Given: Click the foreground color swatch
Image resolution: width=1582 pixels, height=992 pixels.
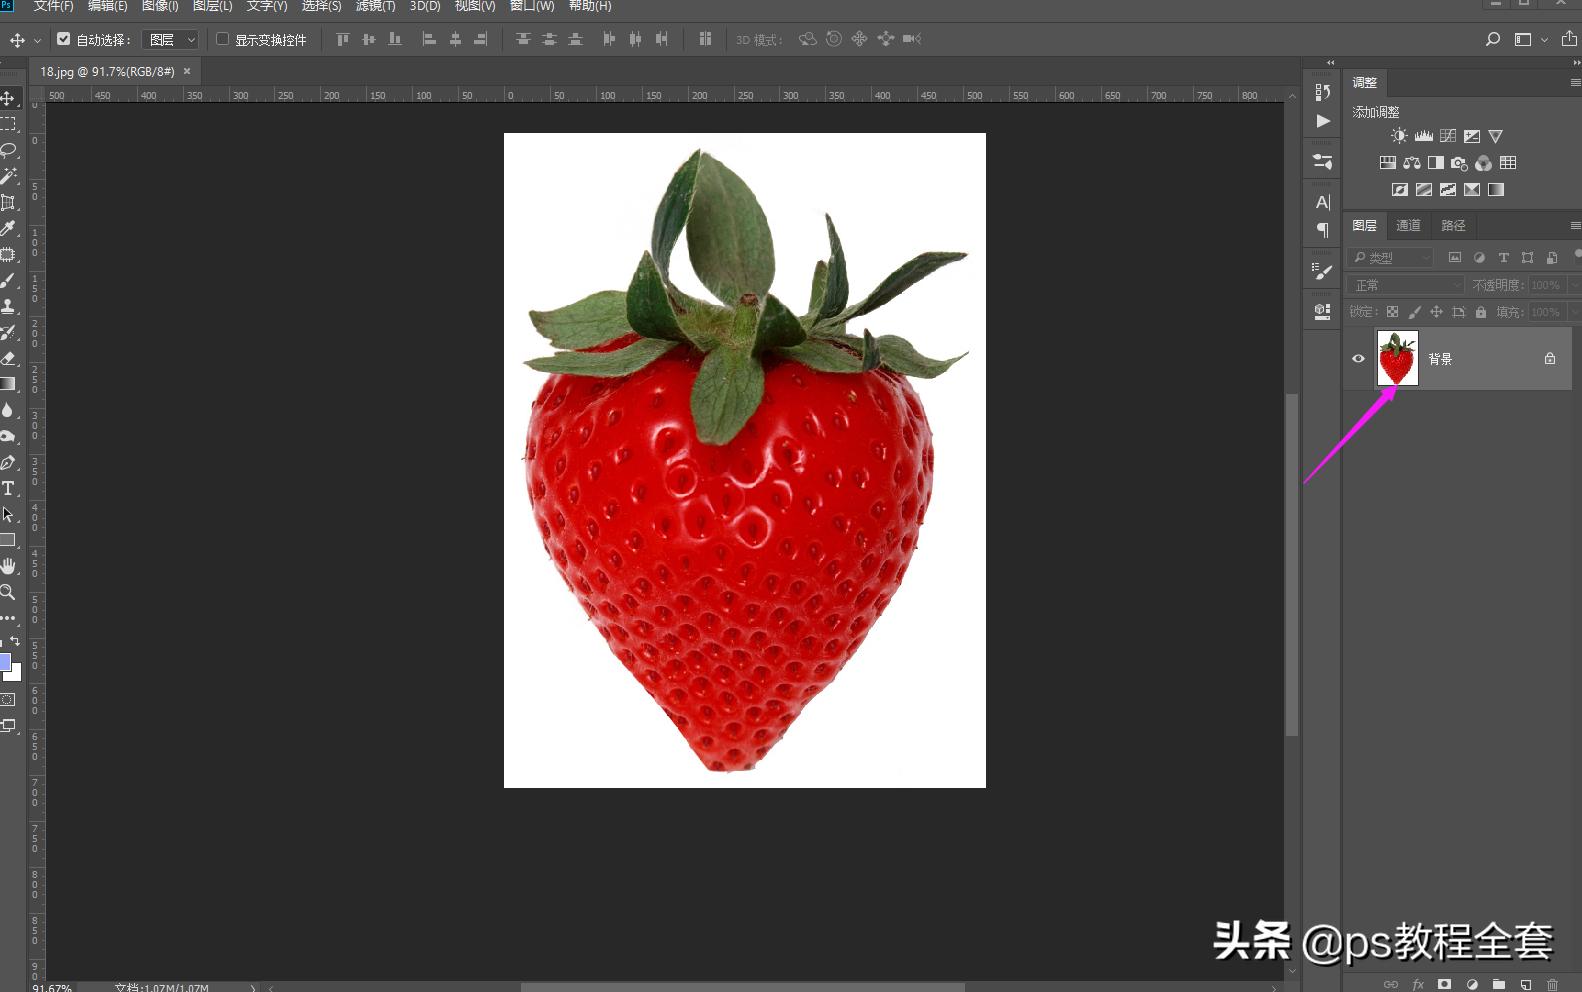Looking at the screenshot, I should click(5, 662).
